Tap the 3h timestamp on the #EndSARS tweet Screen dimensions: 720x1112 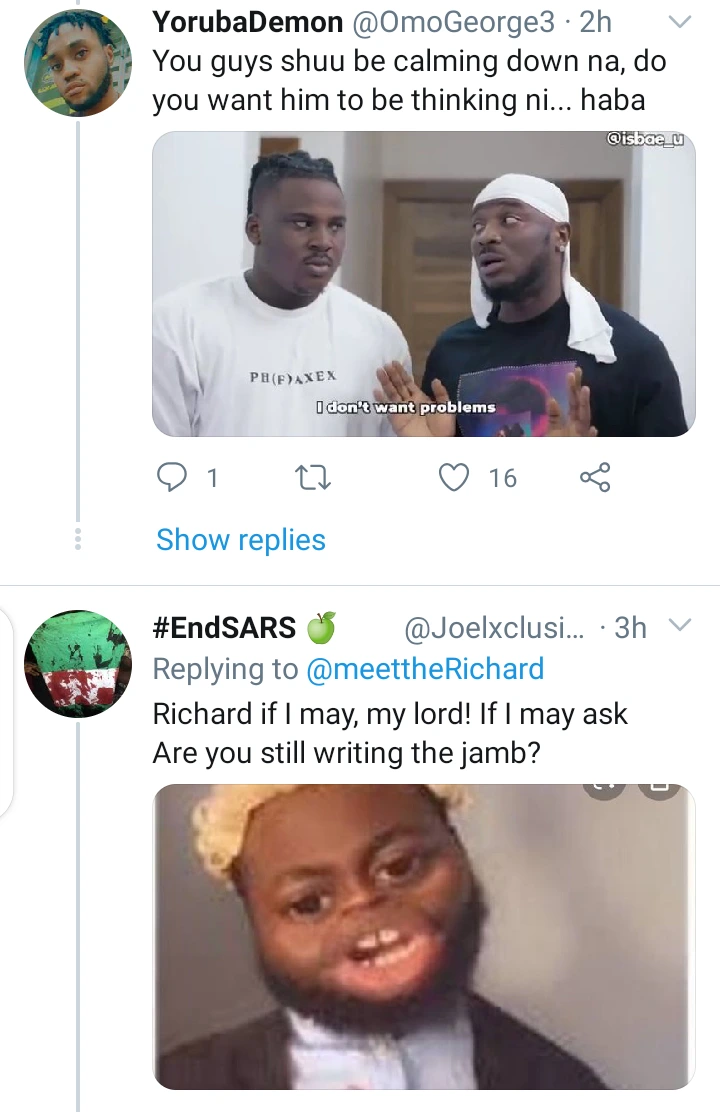pyautogui.click(x=630, y=628)
